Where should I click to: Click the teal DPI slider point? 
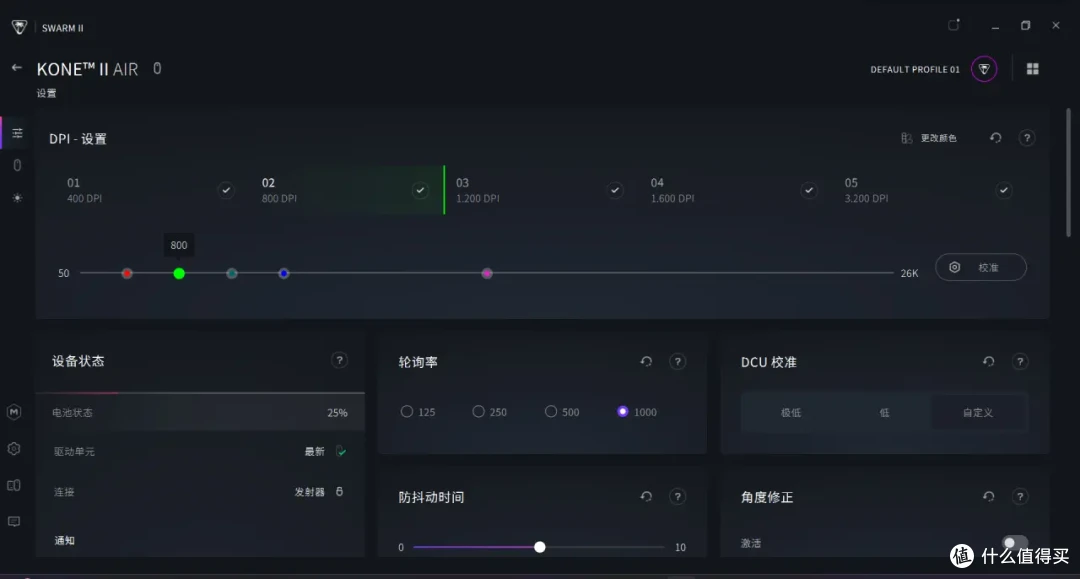coord(231,273)
